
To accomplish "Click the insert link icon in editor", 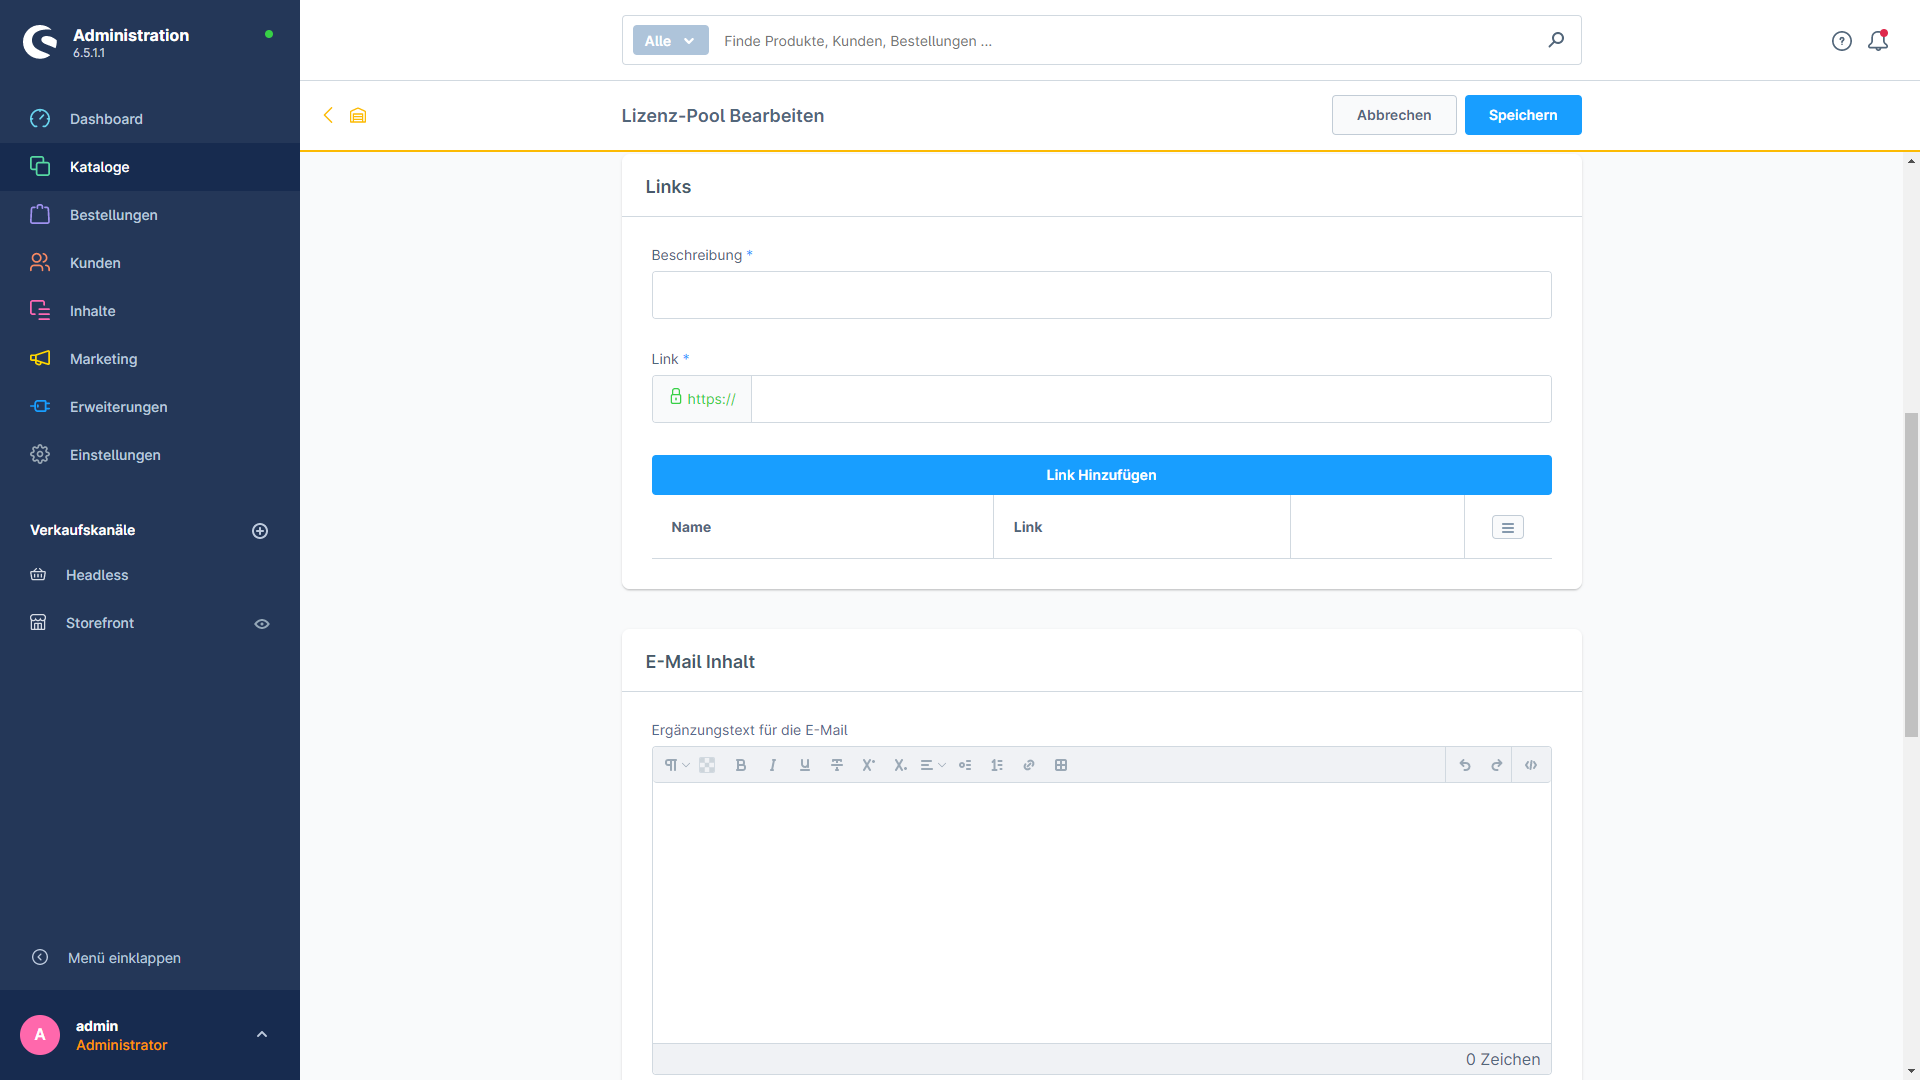I will pos(1027,765).
